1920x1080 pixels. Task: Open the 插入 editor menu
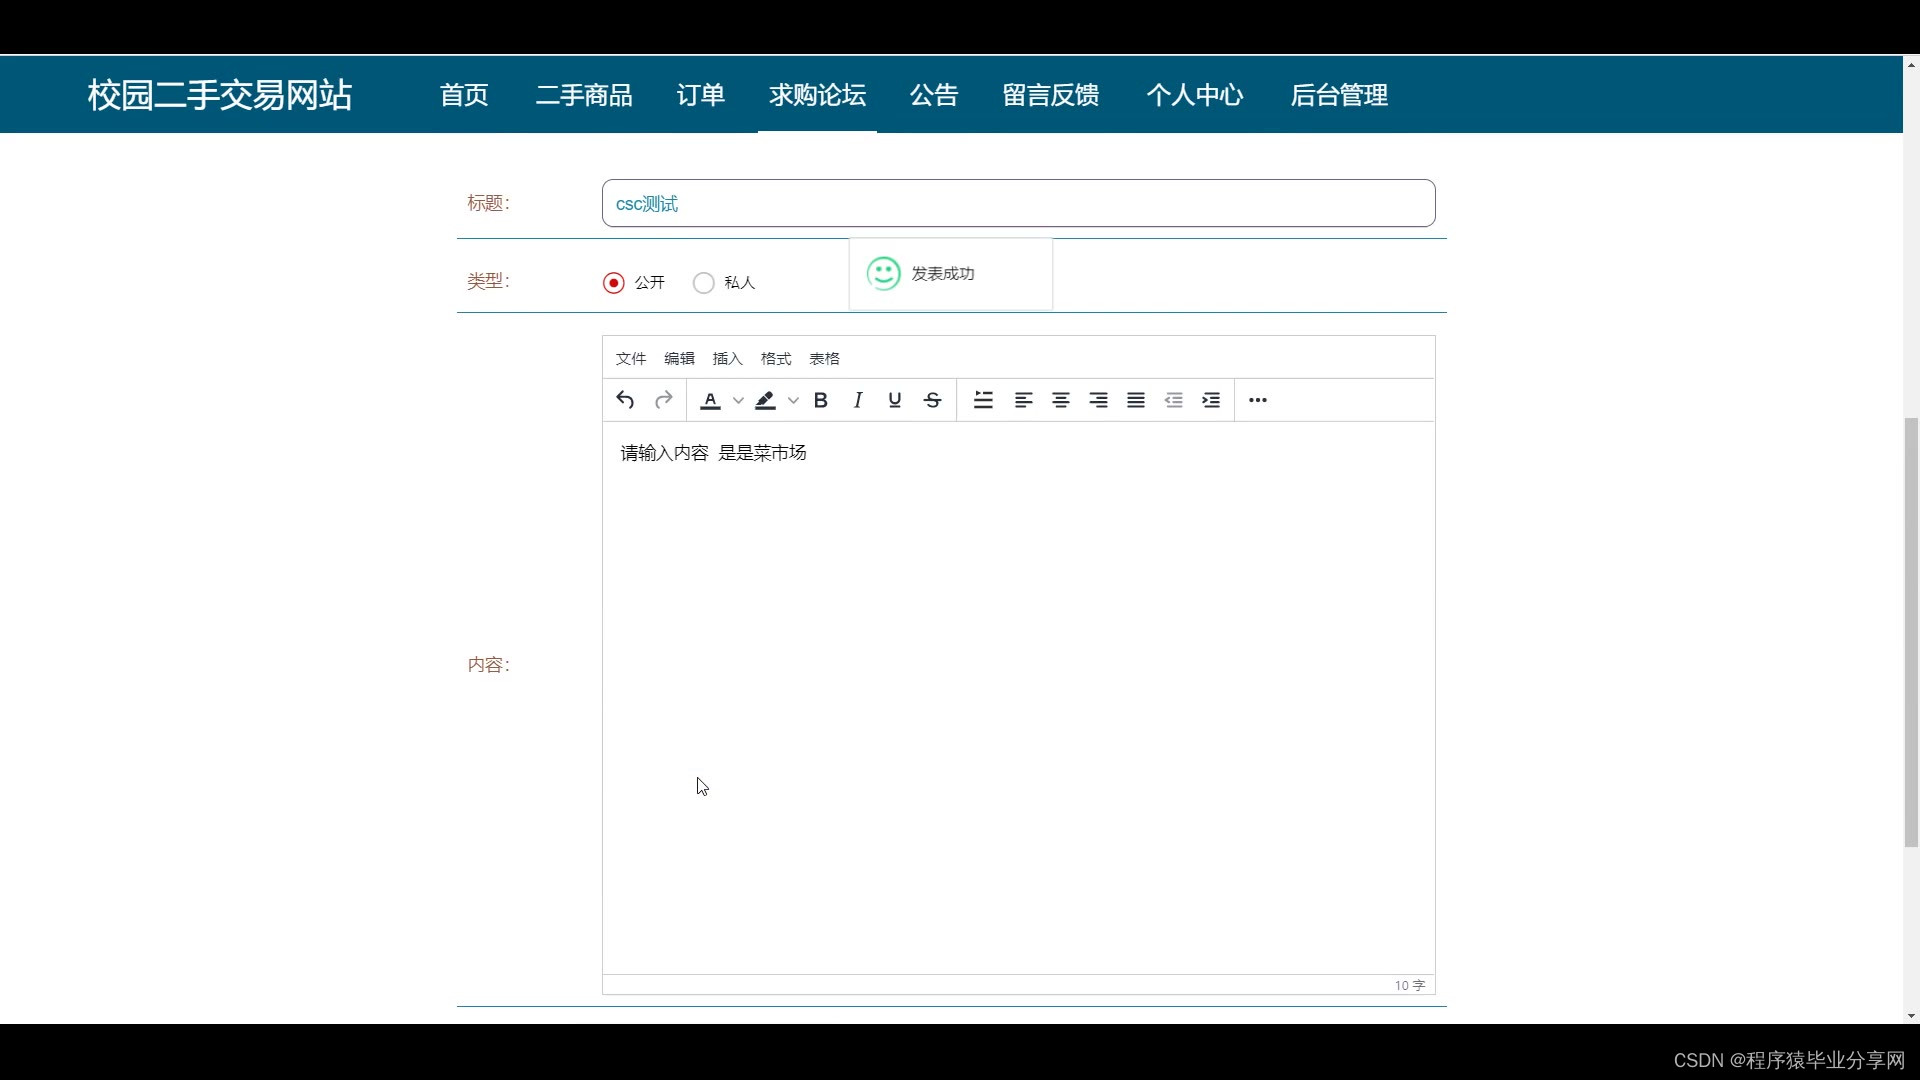pos(727,359)
